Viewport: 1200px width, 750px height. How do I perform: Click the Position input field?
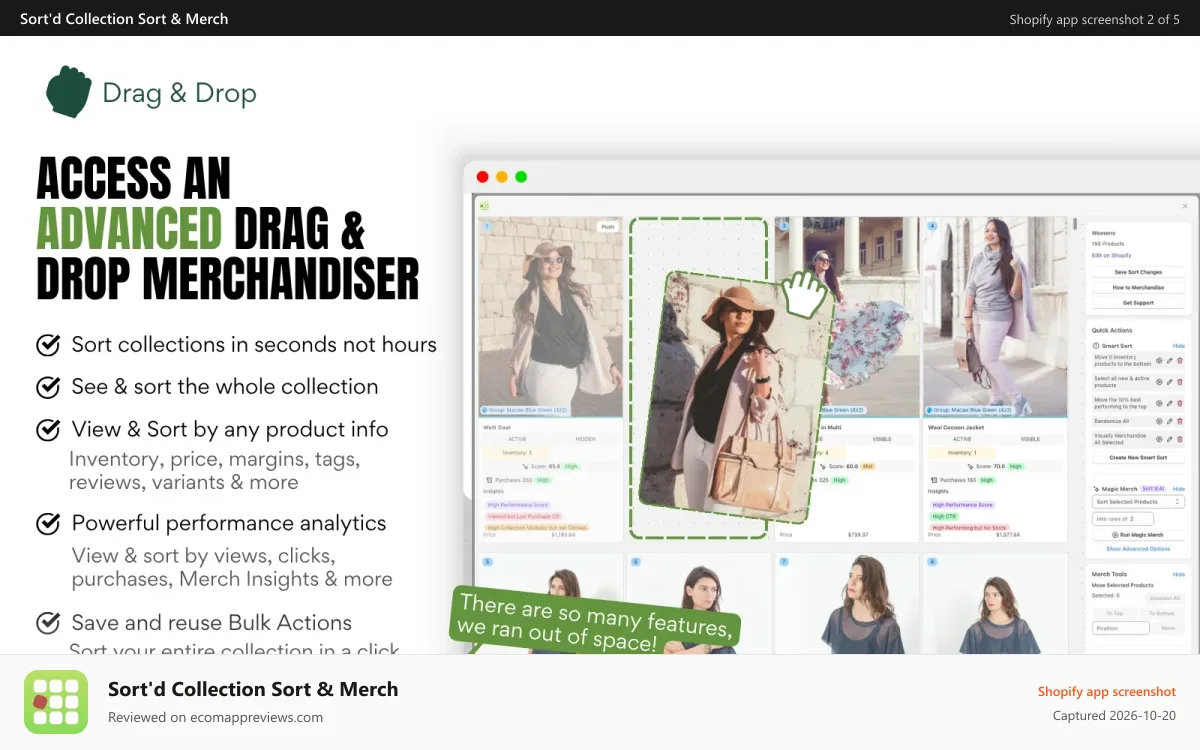pos(1121,628)
